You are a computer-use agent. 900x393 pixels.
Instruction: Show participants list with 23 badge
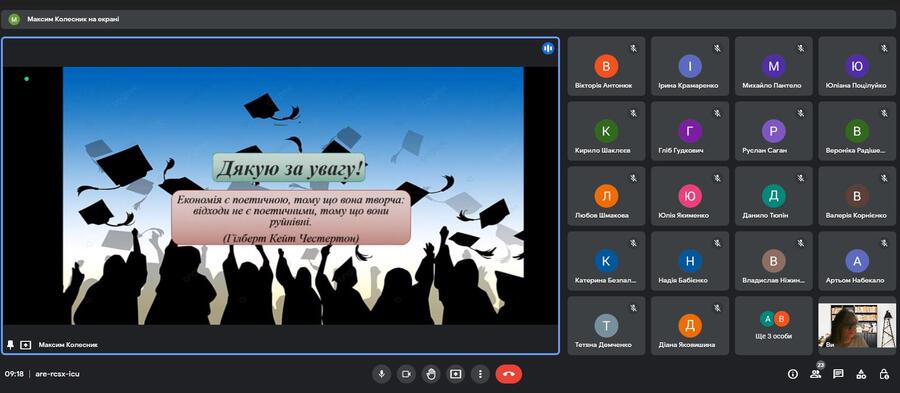[x=816, y=374]
